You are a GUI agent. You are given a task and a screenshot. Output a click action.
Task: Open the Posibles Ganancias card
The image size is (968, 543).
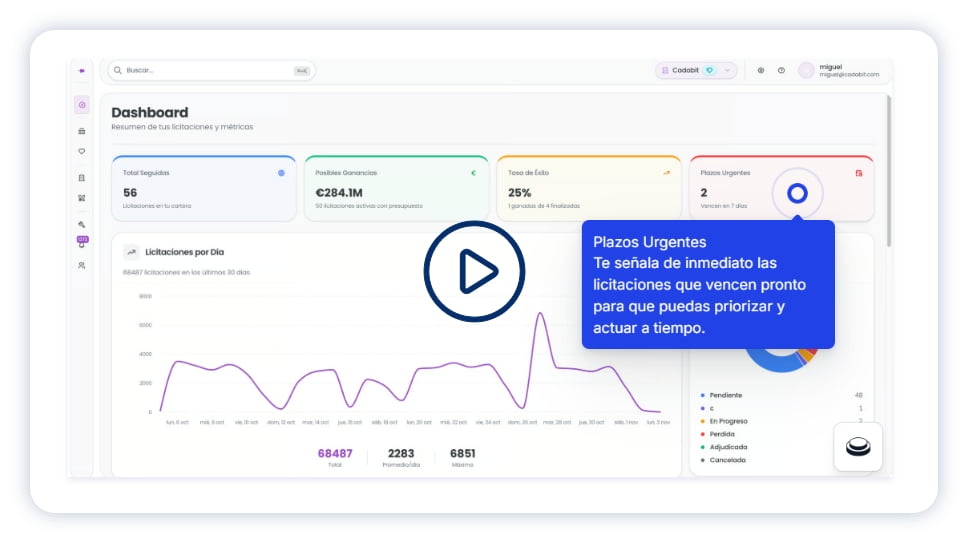pyautogui.click(x=396, y=189)
